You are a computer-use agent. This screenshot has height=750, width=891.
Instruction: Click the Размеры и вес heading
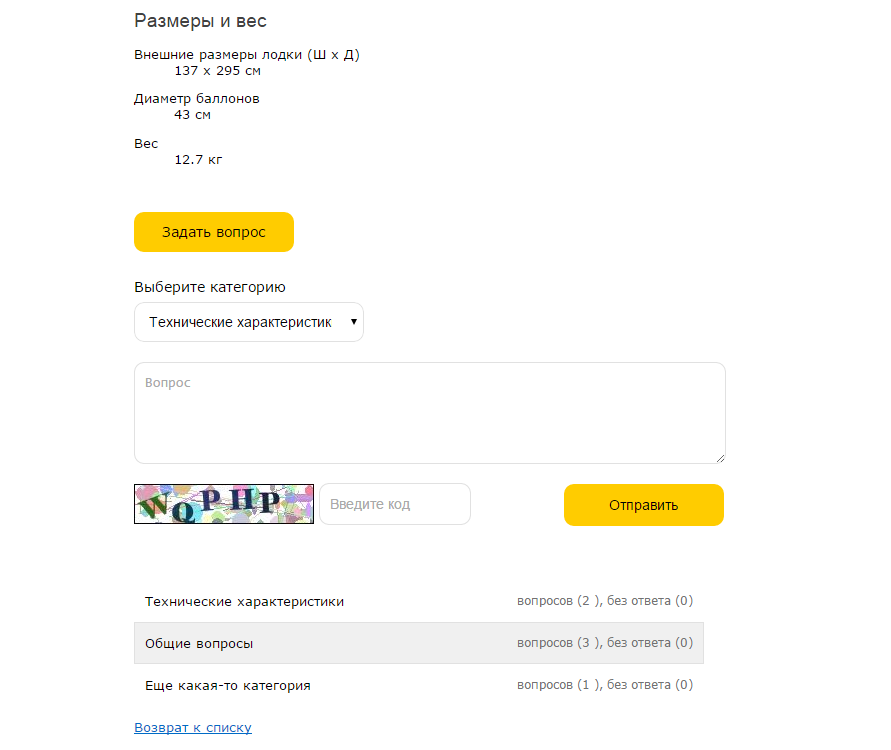tap(200, 21)
